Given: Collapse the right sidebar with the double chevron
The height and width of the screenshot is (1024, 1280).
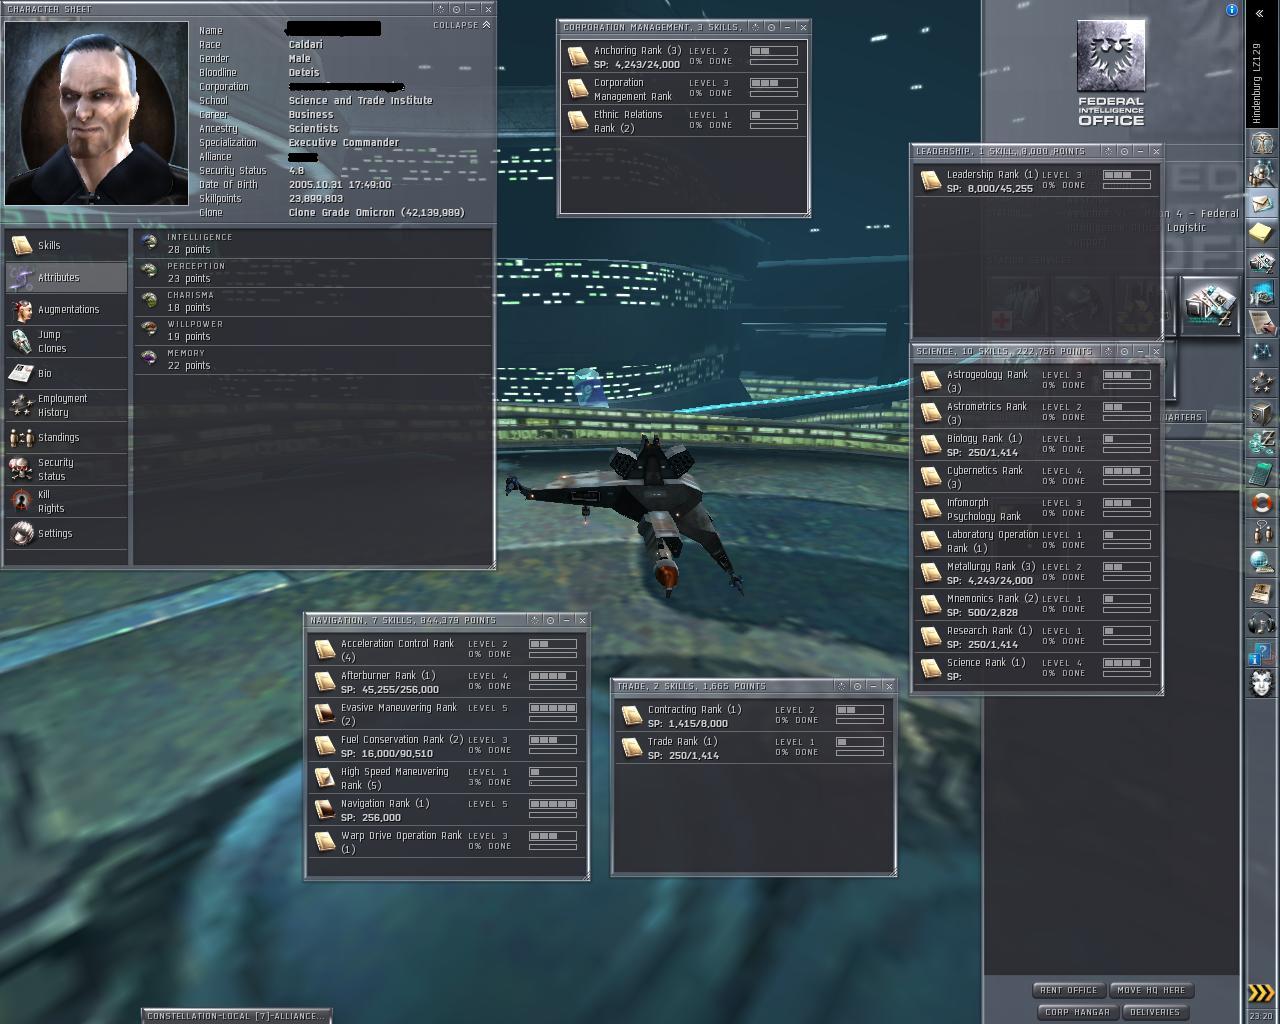Looking at the screenshot, I should [x=1259, y=13].
